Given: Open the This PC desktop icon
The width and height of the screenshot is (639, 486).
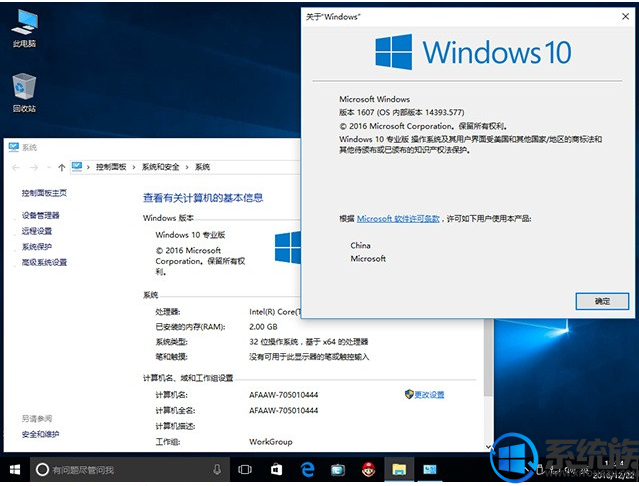Looking at the screenshot, I should click(x=24, y=28).
